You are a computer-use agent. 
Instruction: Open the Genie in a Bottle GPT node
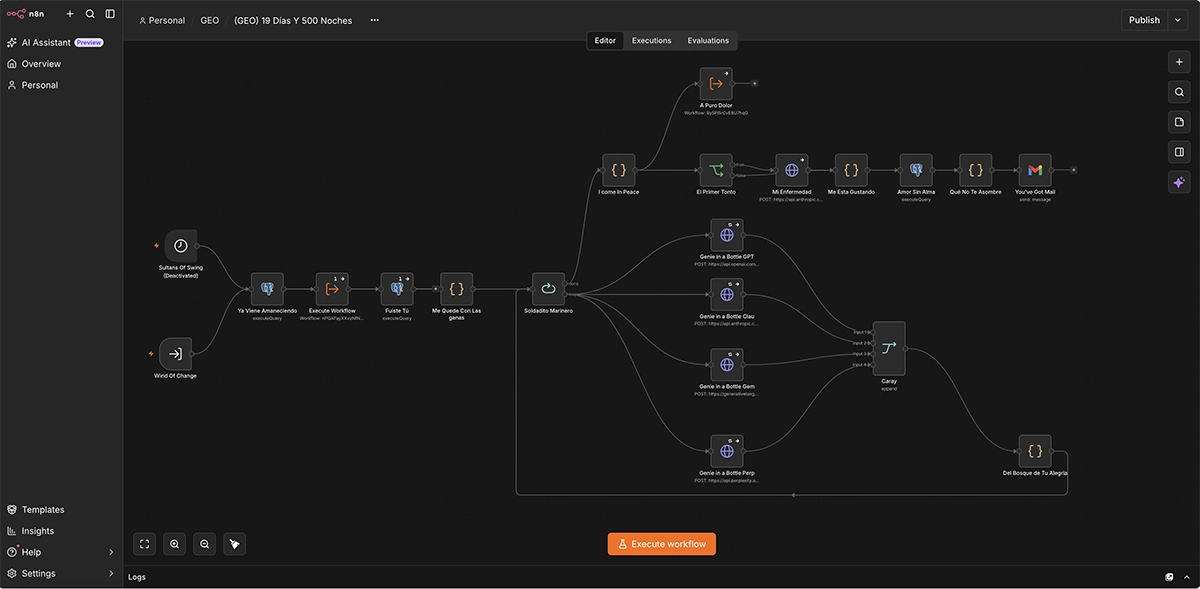point(727,235)
